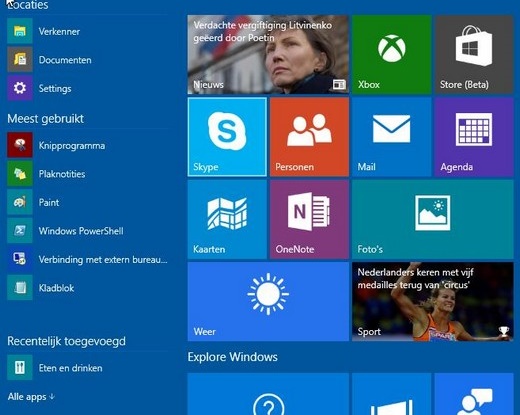This screenshot has width=520, height=415.
Task: Click the Explore Windows group heading
Action: [x=233, y=357]
